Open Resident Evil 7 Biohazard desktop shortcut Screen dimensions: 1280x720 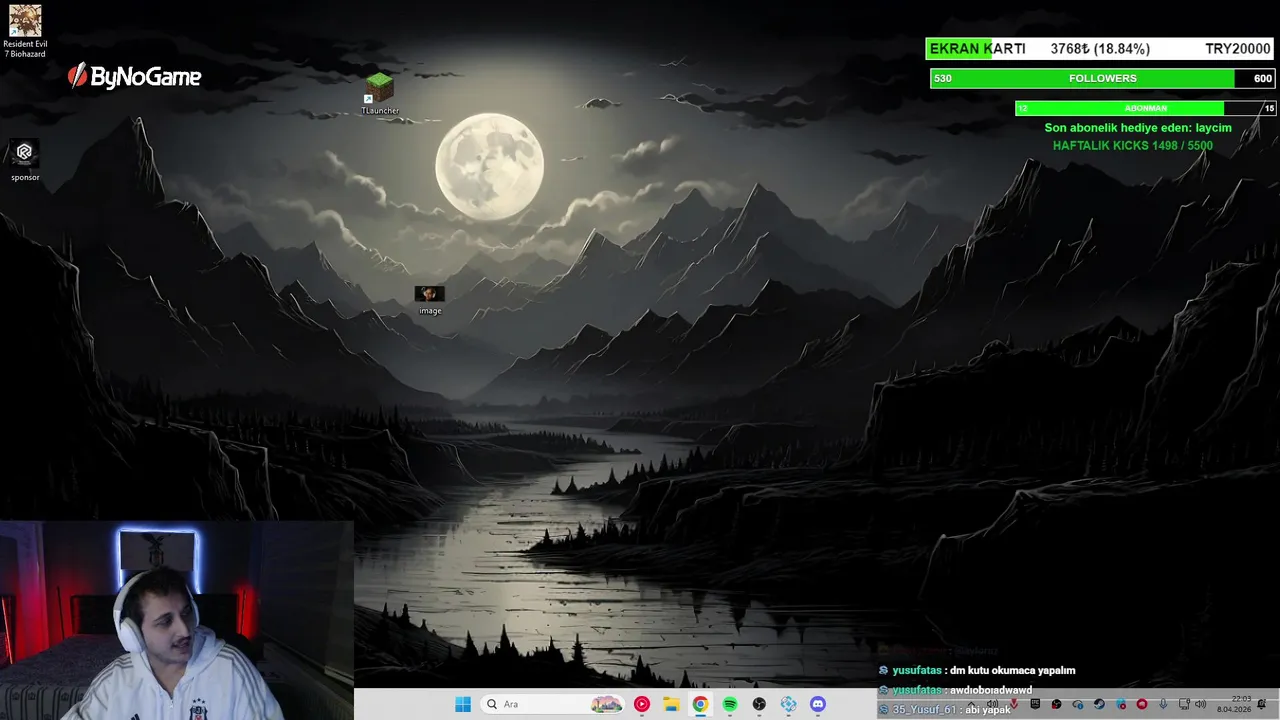(x=25, y=31)
